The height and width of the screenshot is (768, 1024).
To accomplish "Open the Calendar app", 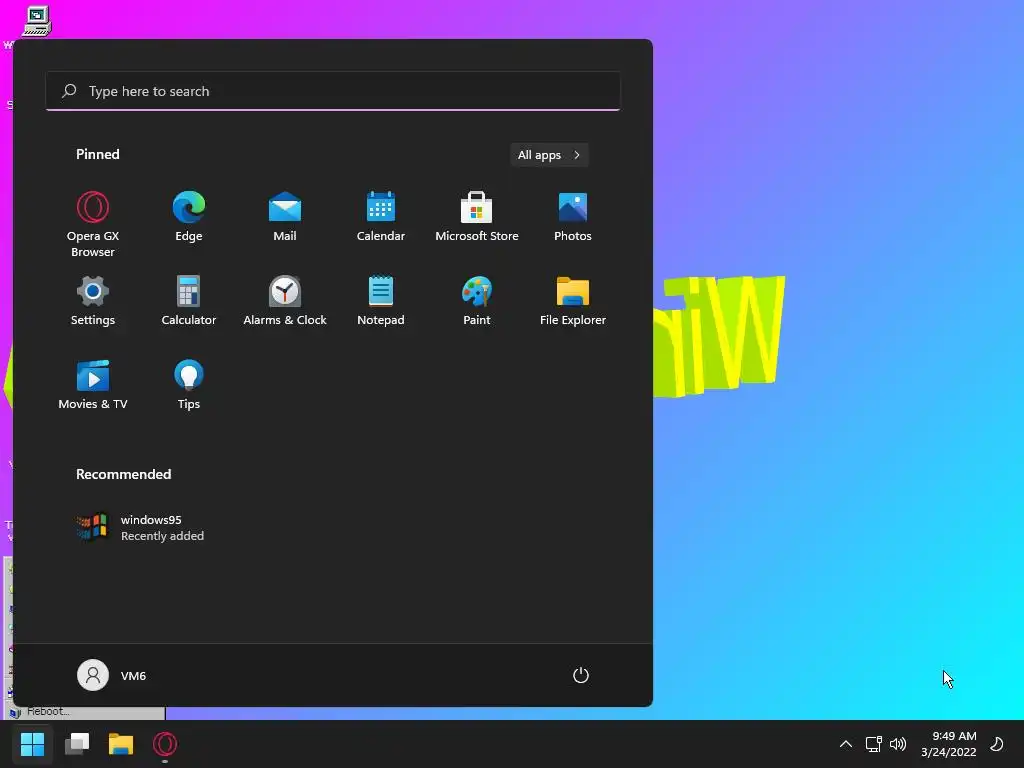I will click(x=381, y=217).
